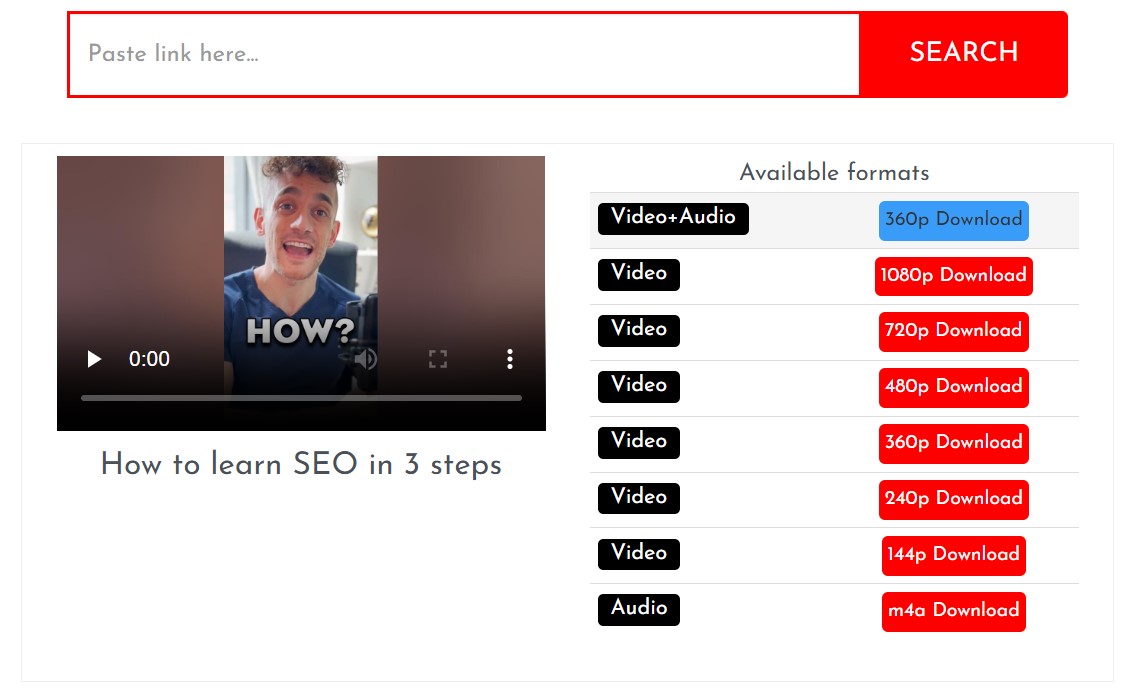Select the title How to learn SEO
Screen dimensions: 1135x698
coord(300,464)
